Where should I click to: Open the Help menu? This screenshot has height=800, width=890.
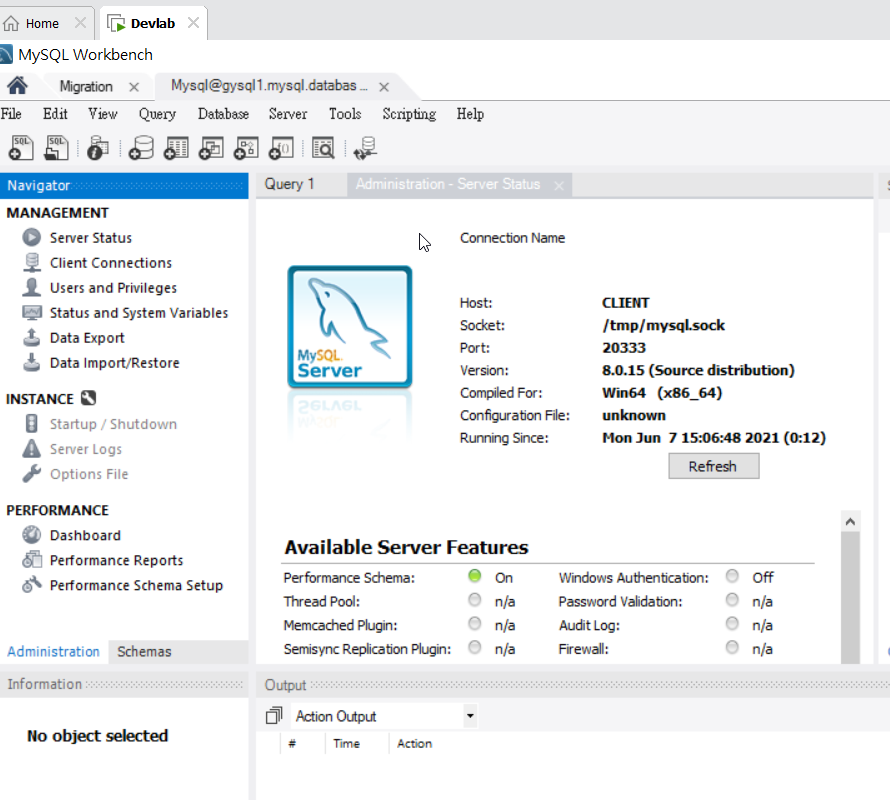coord(470,114)
